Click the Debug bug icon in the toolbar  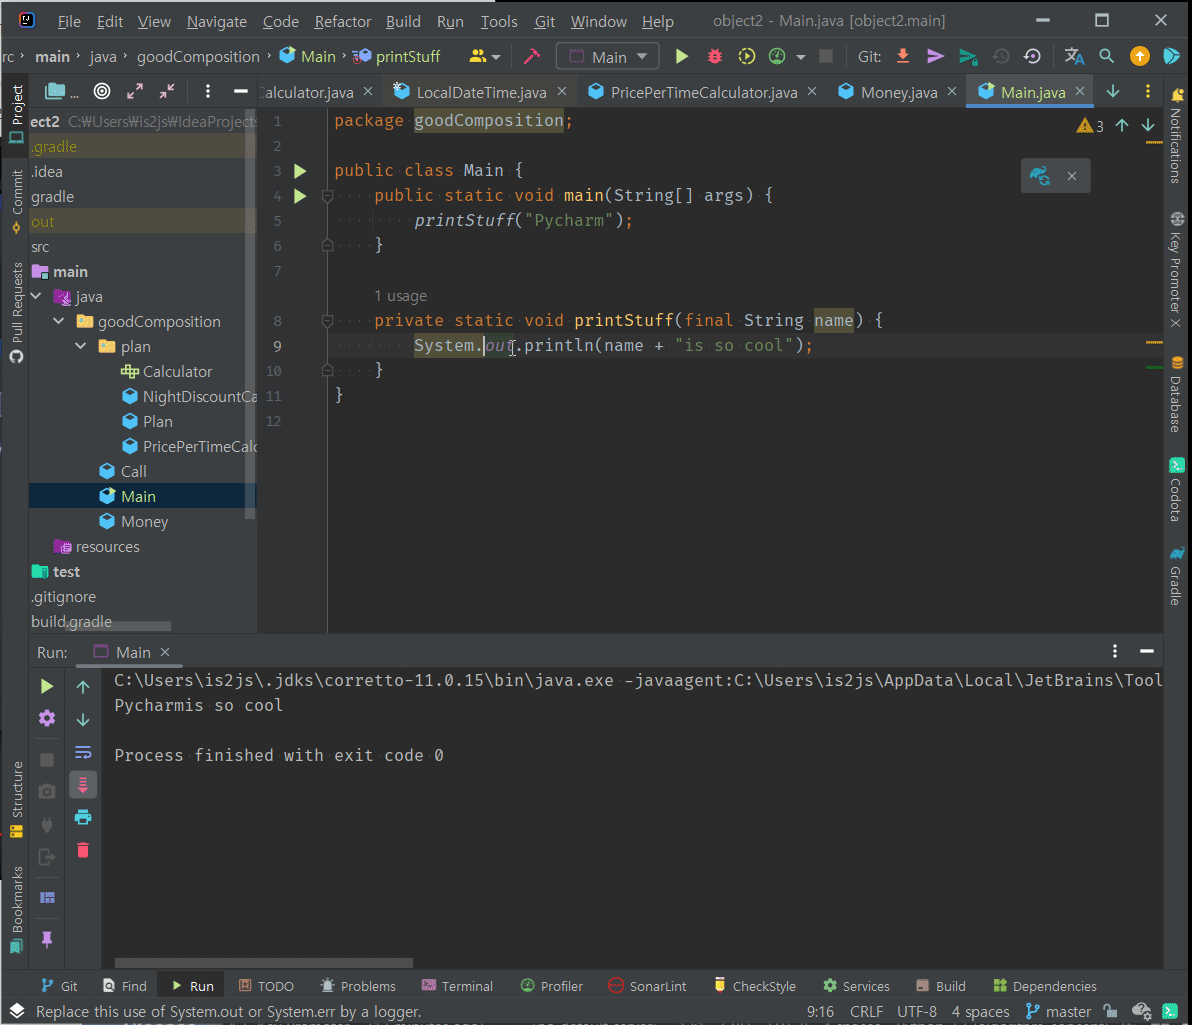[x=714, y=57]
